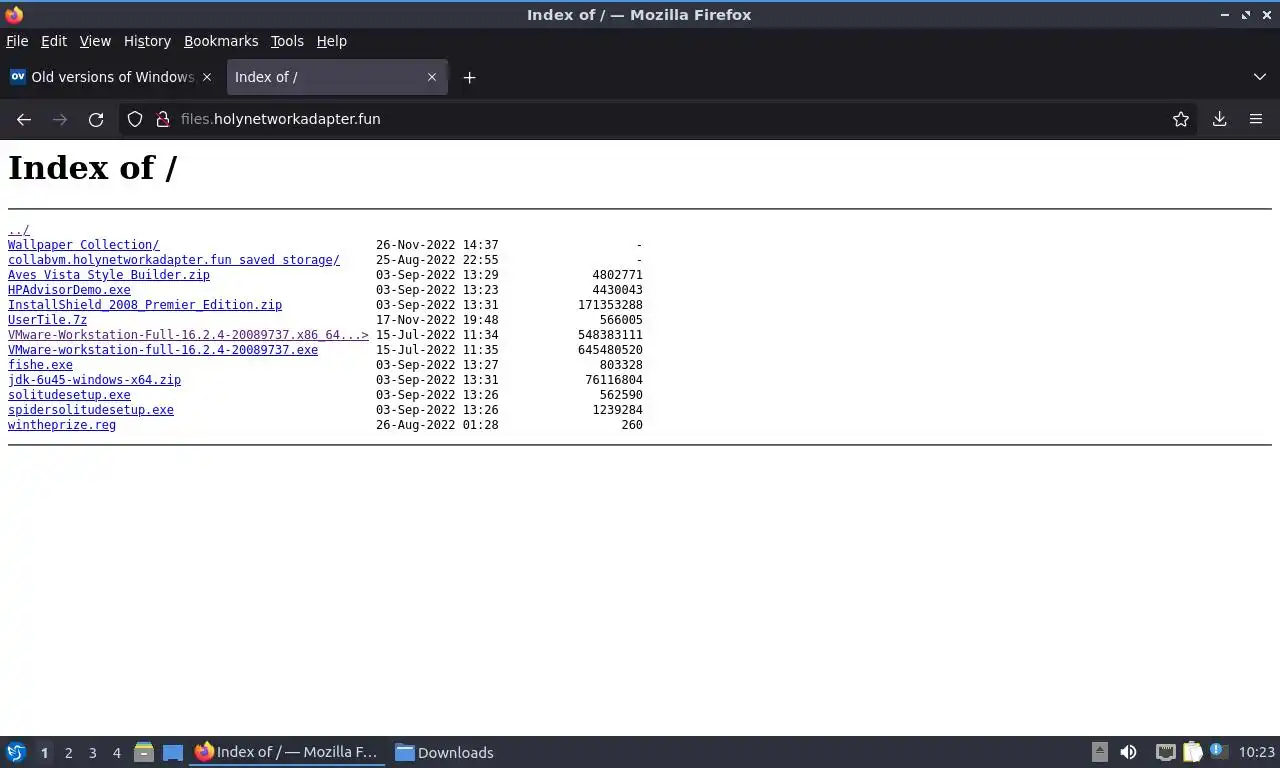Reload the current page
This screenshot has width=1280, height=768.
[96, 119]
